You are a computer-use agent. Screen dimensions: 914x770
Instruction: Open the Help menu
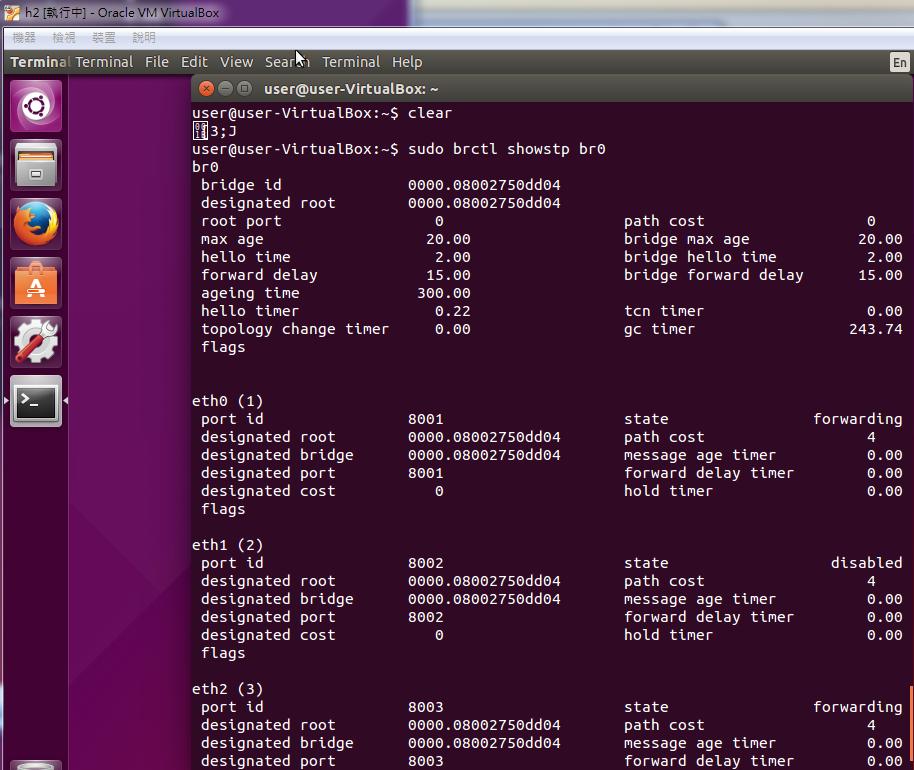407,62
